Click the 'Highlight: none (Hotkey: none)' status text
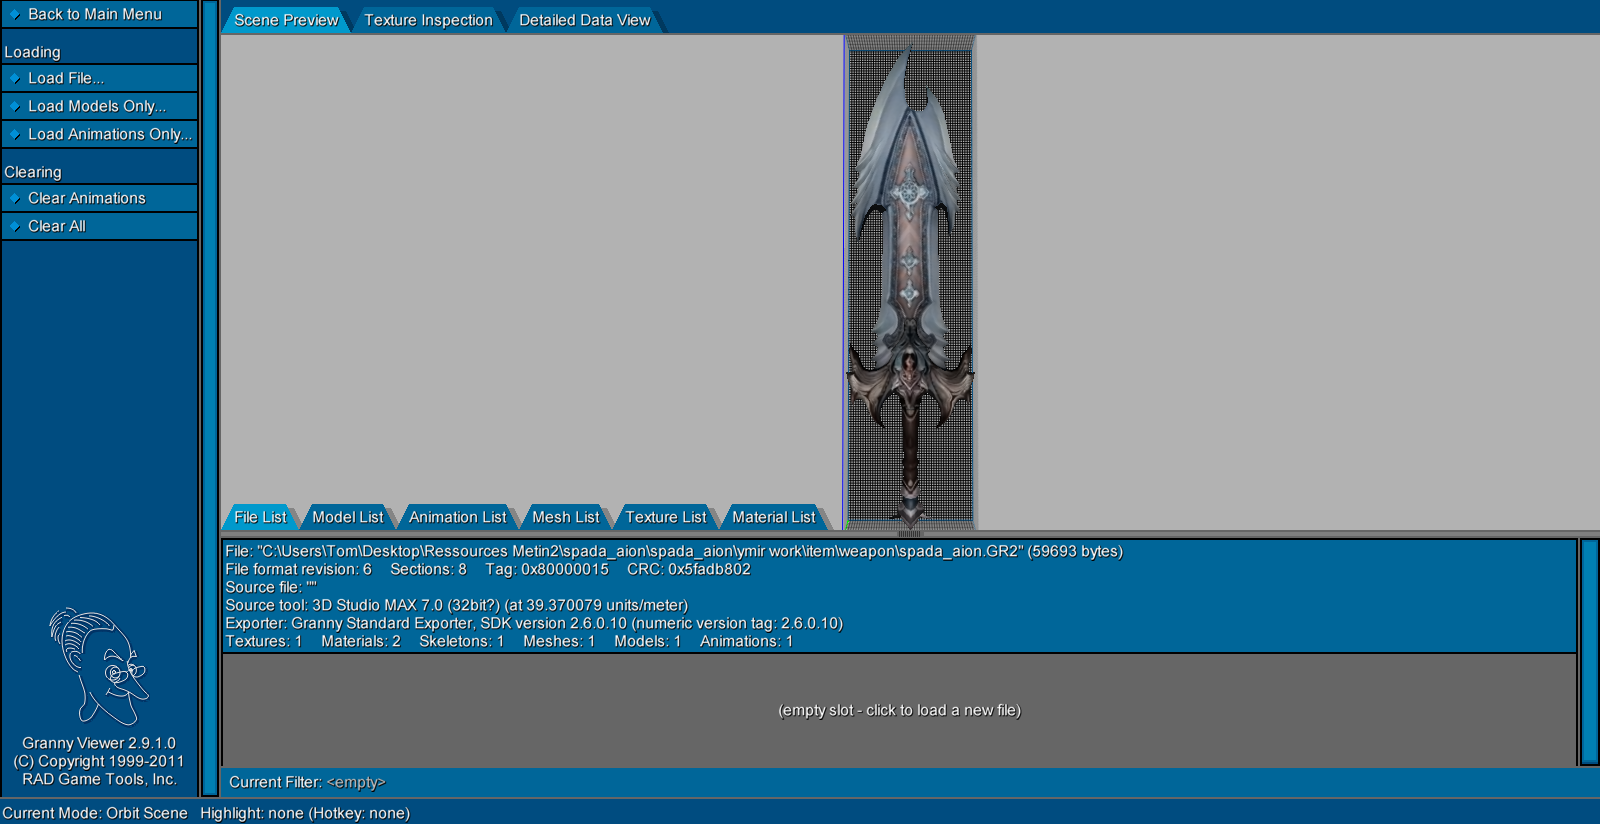Viewport: 1600px width, 824px height. click(x=305, y=813)
